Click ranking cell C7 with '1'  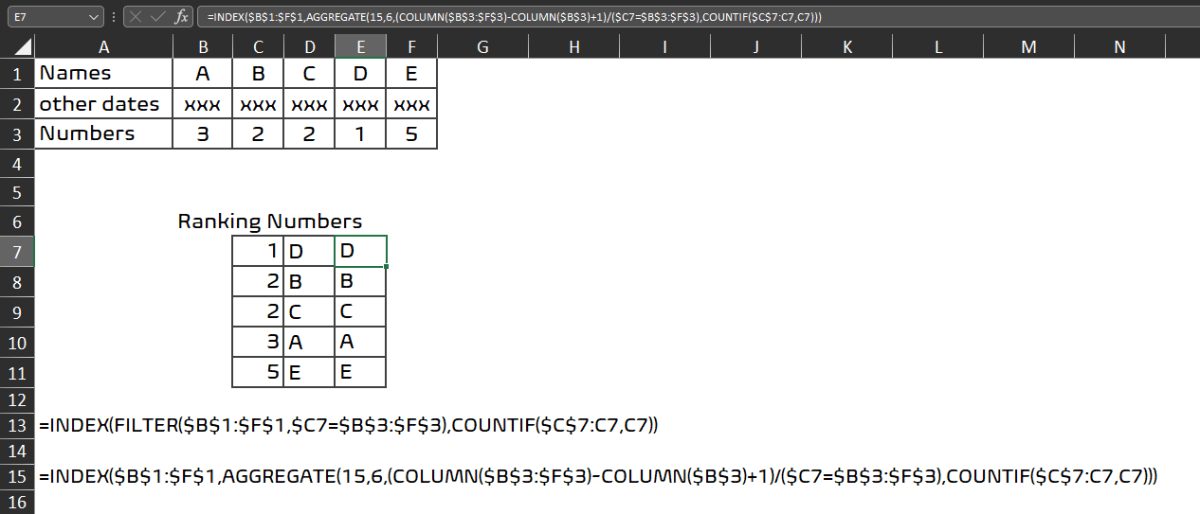tap(258, 251)
